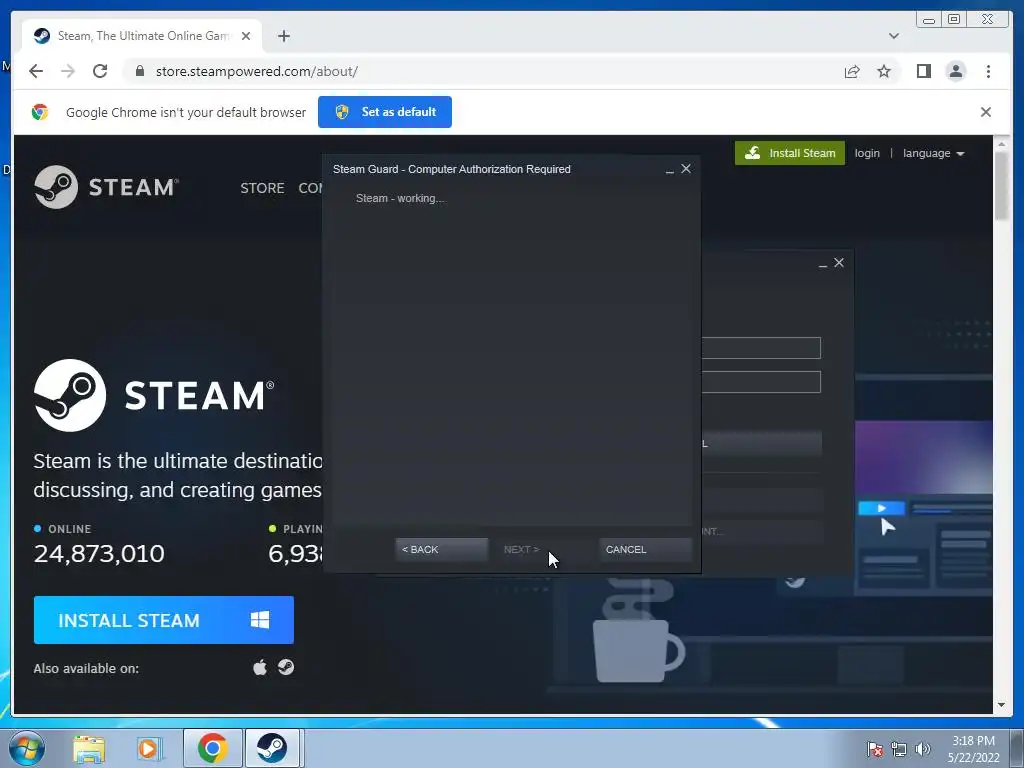
Task: Open the Chrome profile avatar menu
Action: pos(955,71)
